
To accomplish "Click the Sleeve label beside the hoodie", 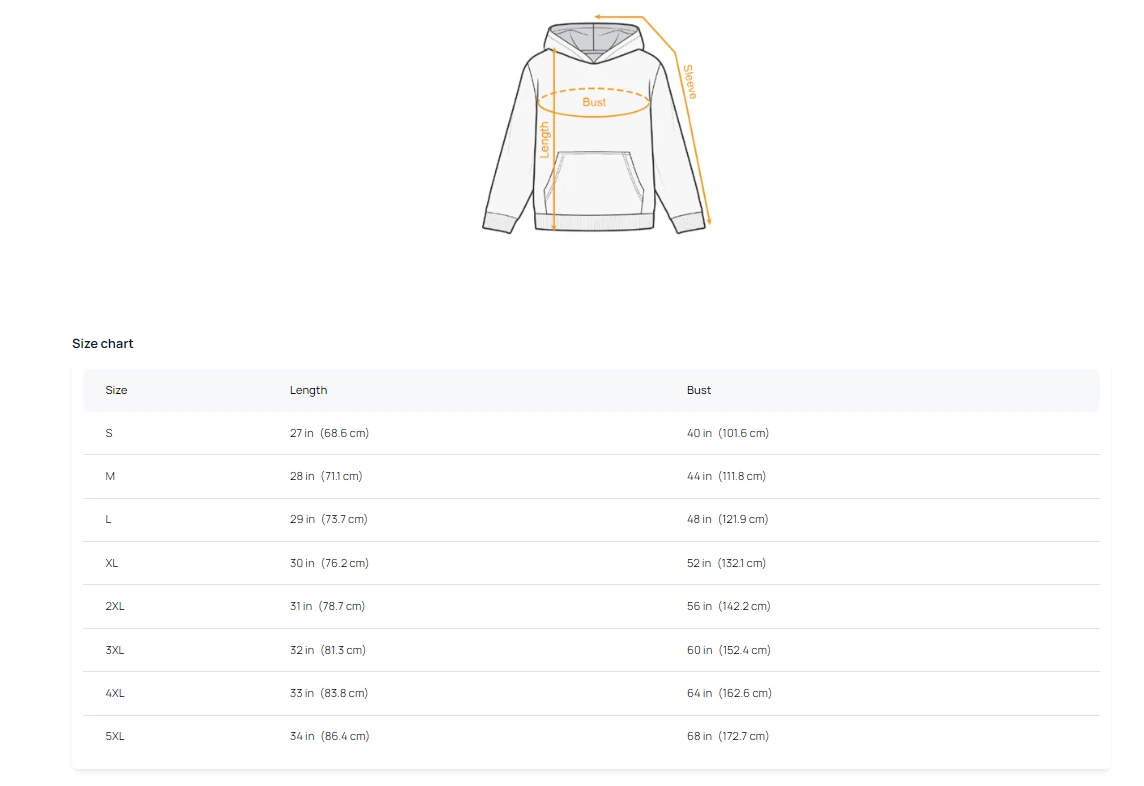I will (690, 82).
